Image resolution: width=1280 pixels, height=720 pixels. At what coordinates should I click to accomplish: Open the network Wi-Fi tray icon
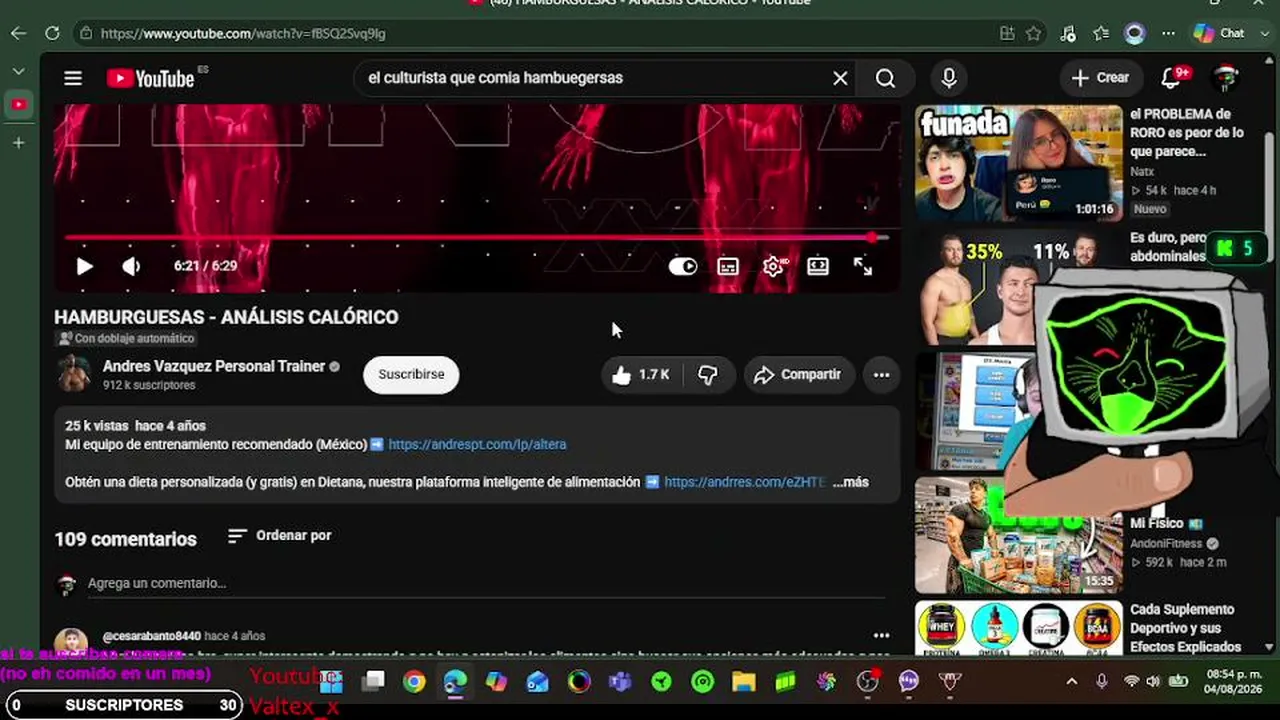[1131, 682]
